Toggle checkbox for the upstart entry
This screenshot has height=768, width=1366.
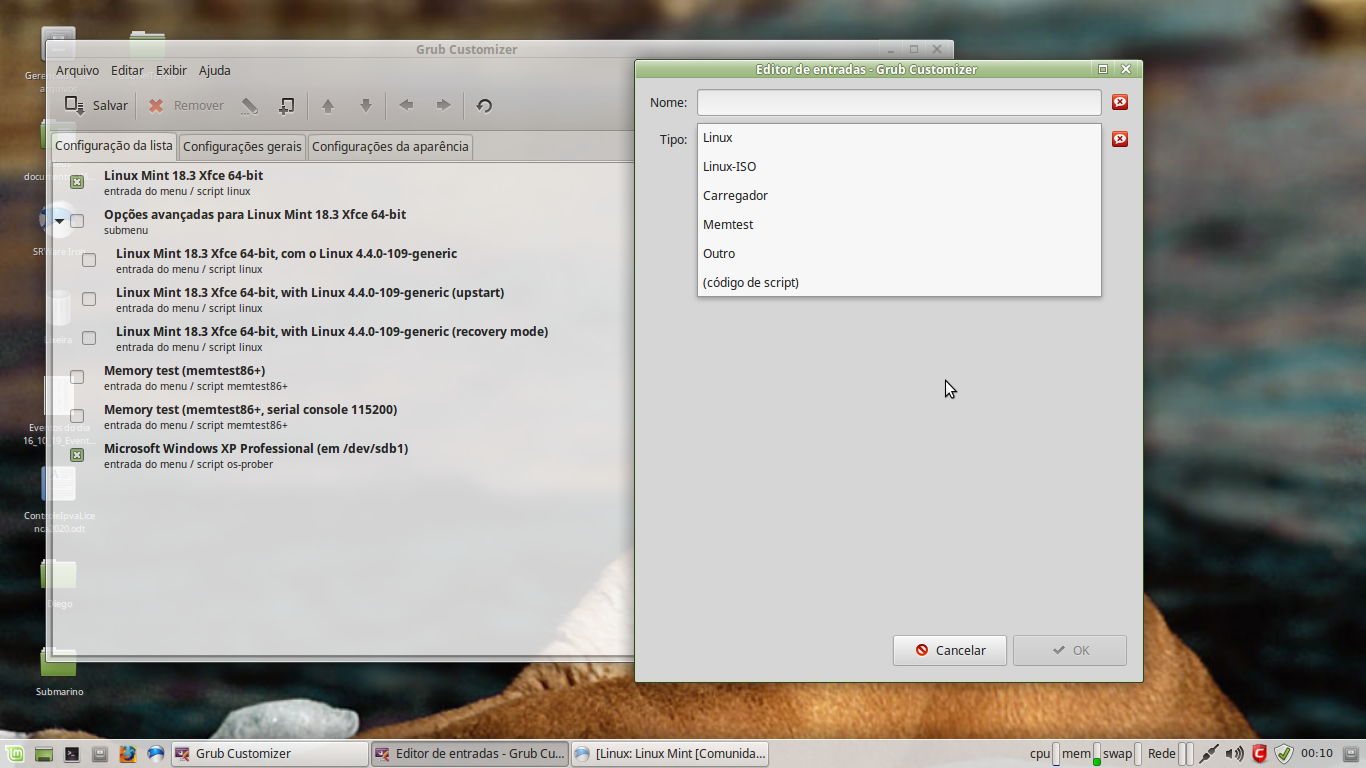pos(89,299)
